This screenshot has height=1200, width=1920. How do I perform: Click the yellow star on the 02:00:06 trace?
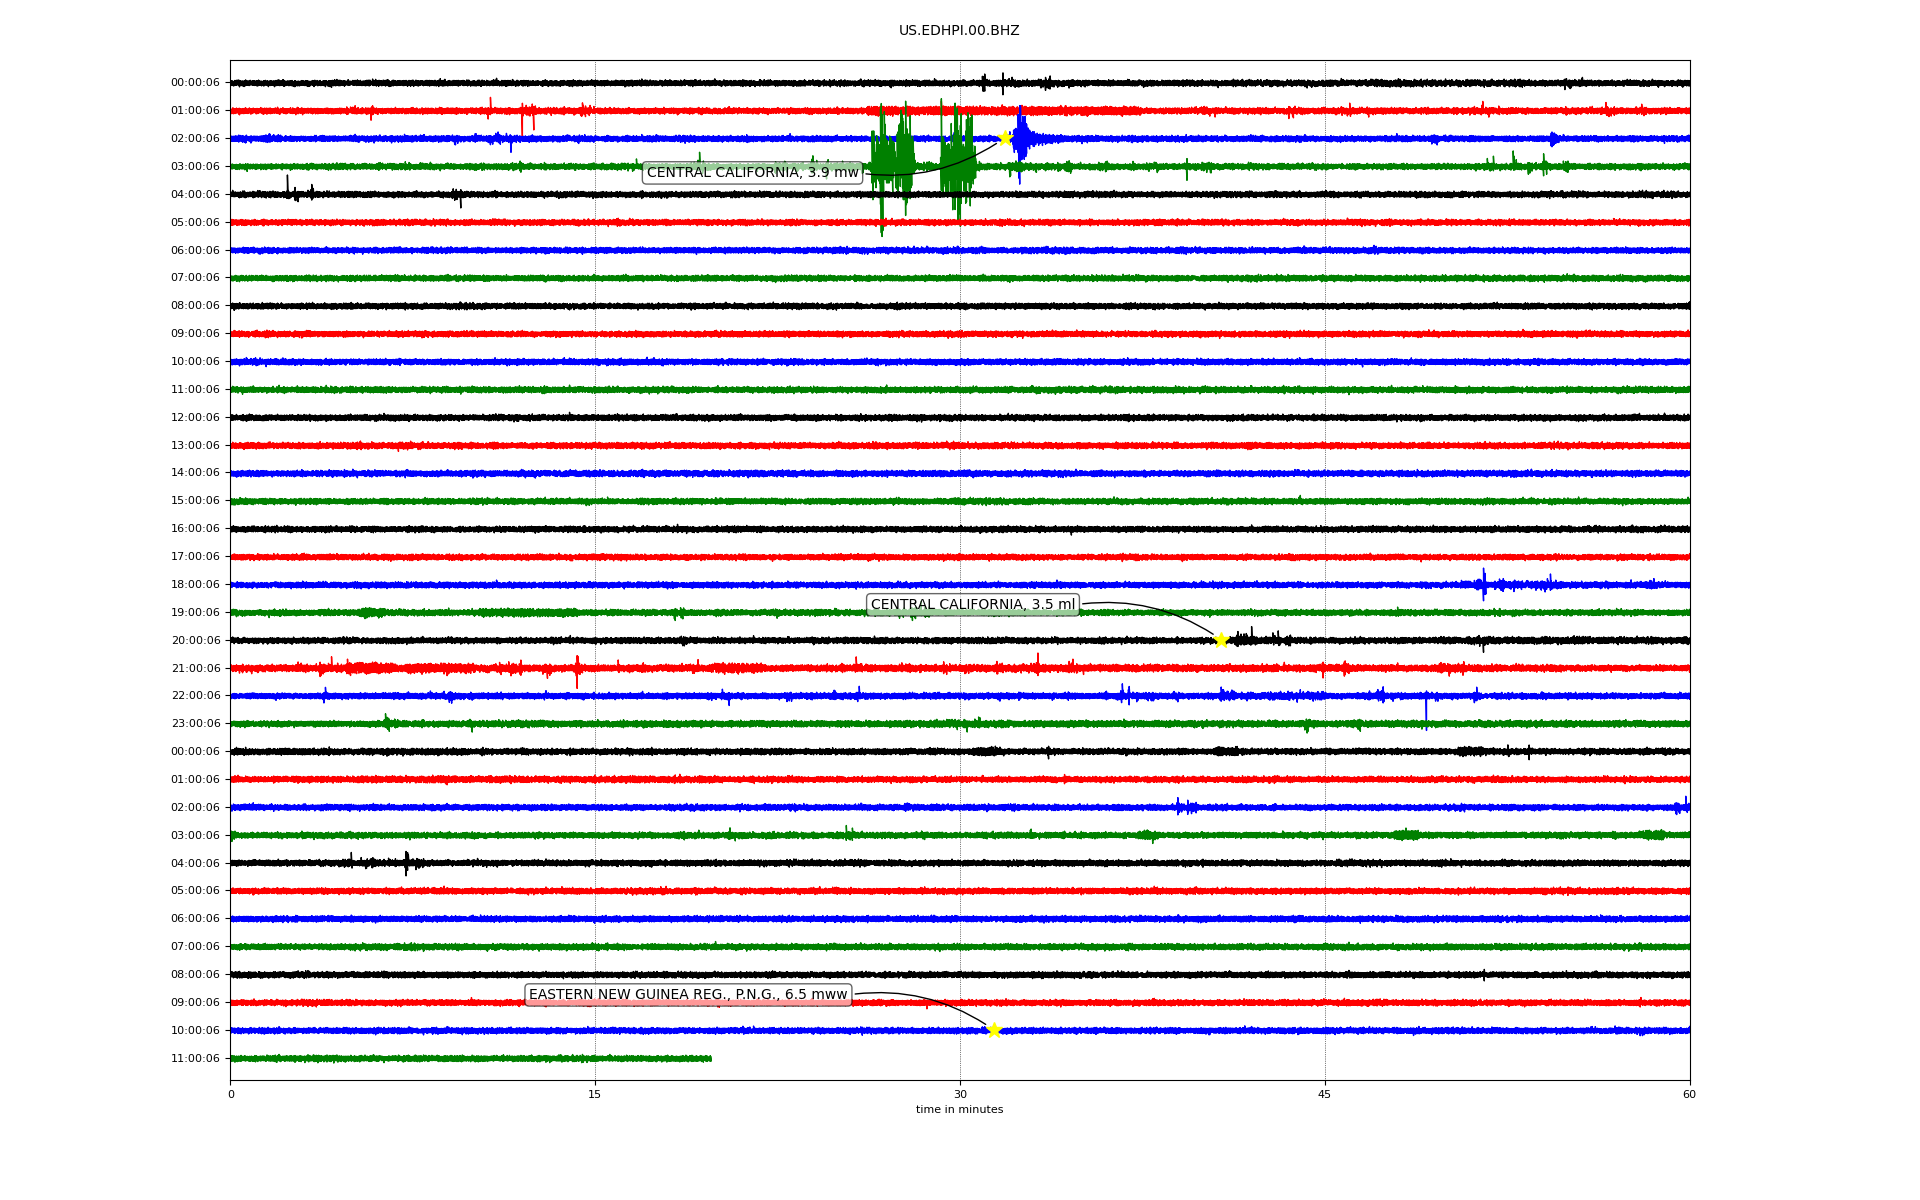tap(1005, 138)
